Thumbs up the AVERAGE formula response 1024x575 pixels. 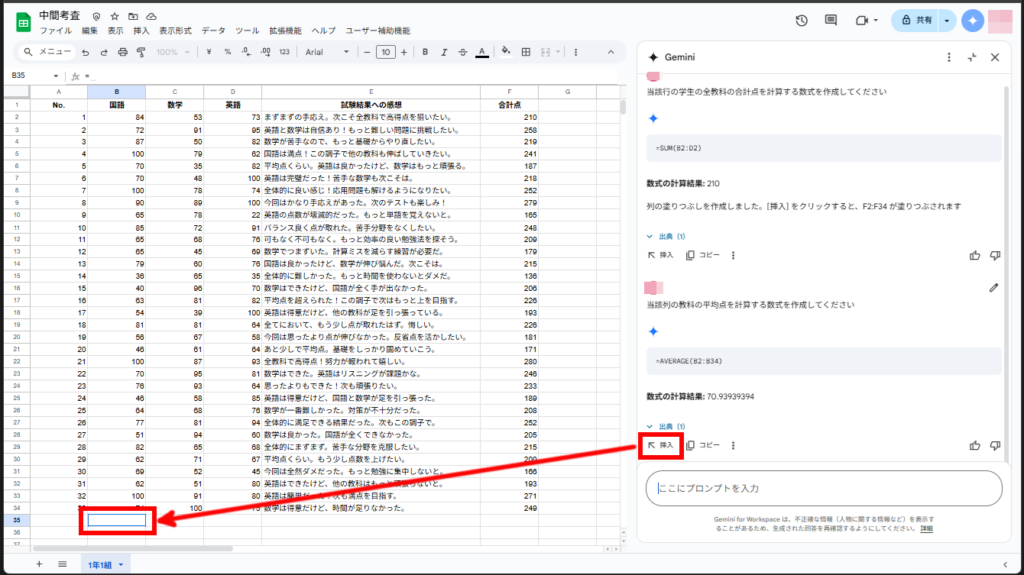[x=974, y=446]
